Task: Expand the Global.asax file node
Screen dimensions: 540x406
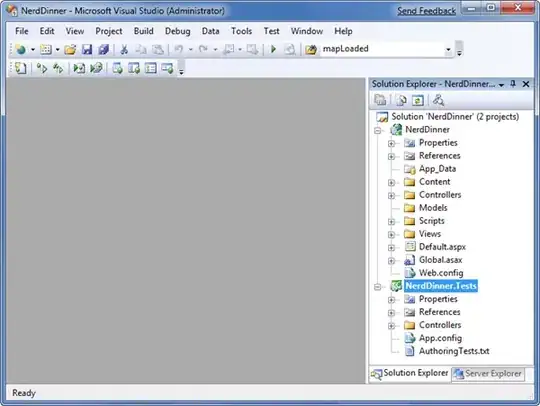Action: point(391,261)
